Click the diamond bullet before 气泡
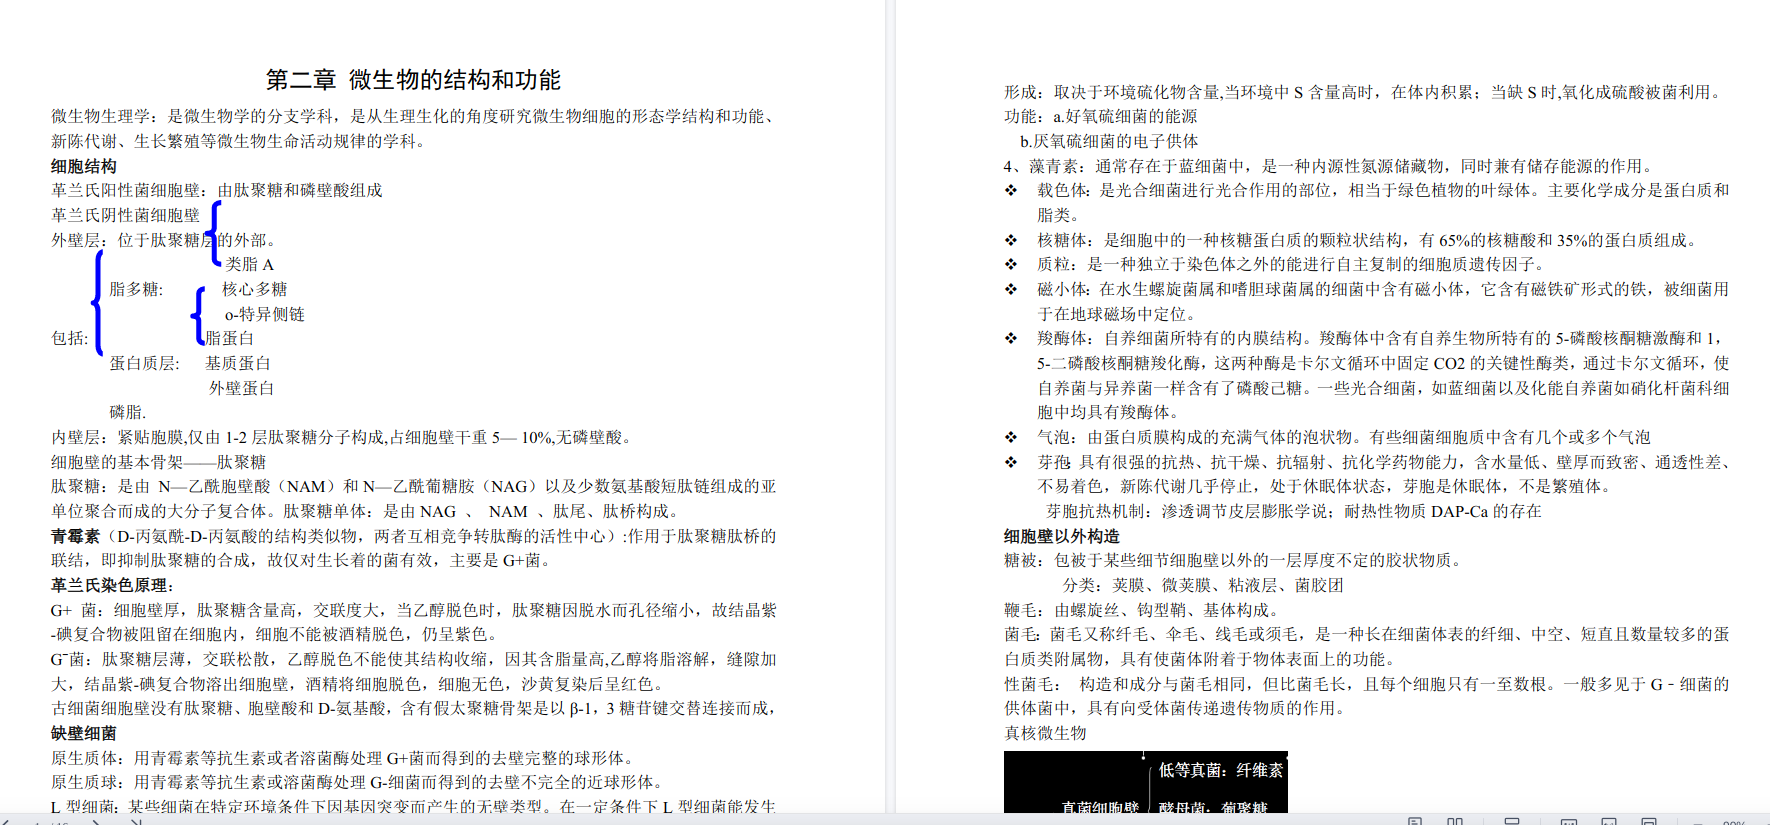This screenshot has width=1770, height=825. pos(1011,437)
